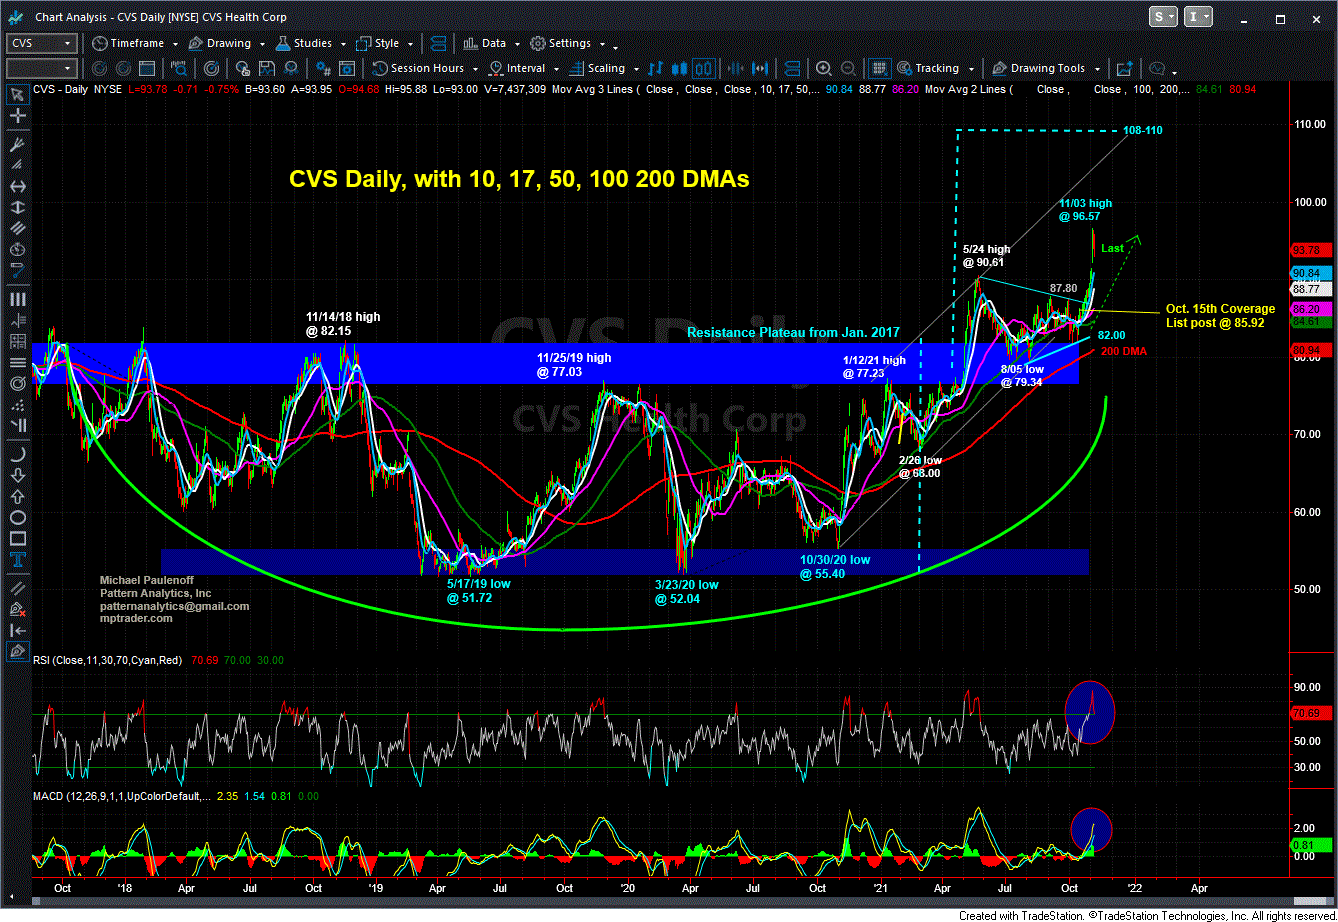The height and width of the screenshot is (922, 1338).
Task: Click the Scaling button label
Action: (606, 68)
